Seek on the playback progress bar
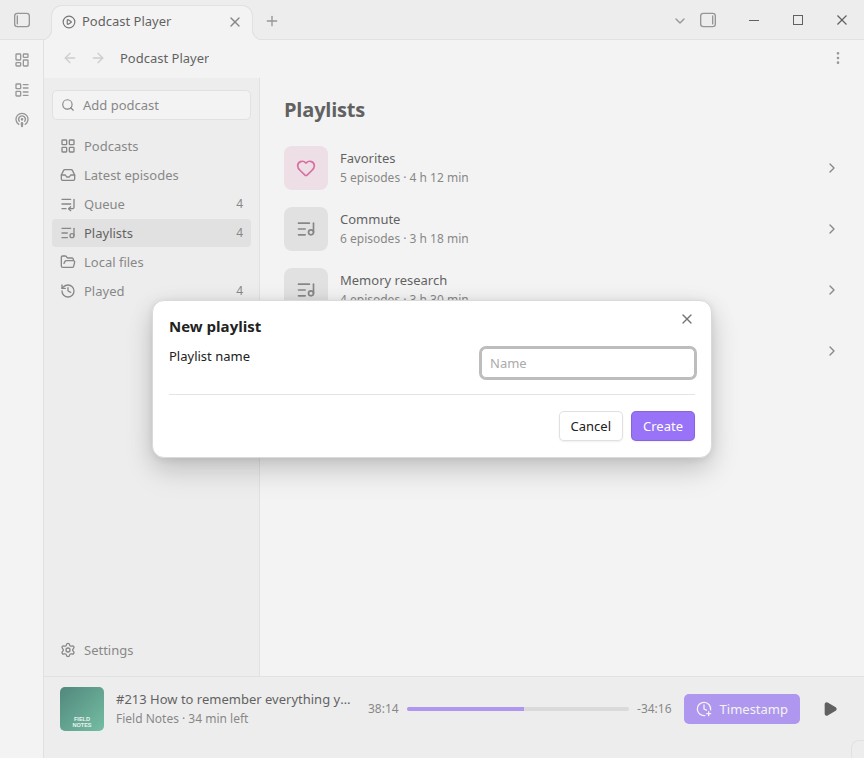This screenshot has height=758, width=864. point(517,709)
